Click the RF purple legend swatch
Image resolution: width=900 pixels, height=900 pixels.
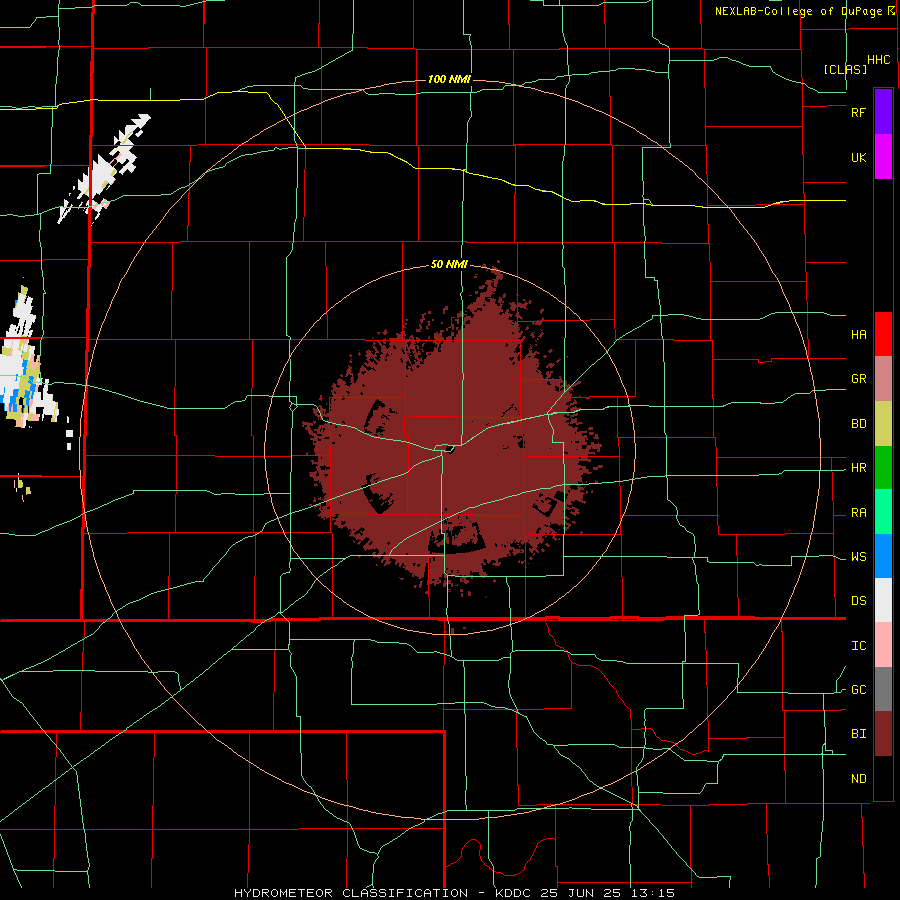click(883, 112)
